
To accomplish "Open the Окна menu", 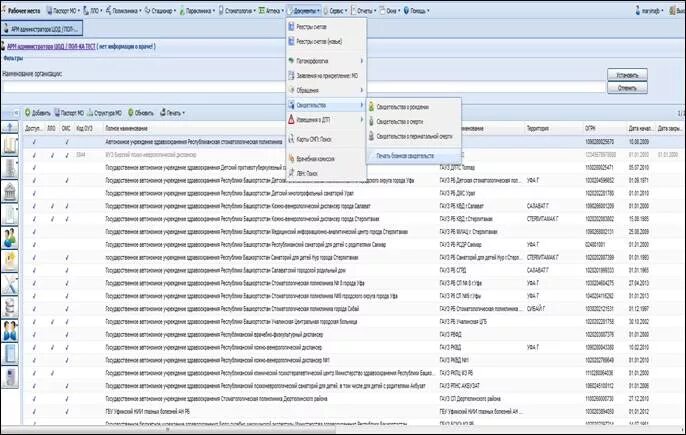I will tap(389, 11).
